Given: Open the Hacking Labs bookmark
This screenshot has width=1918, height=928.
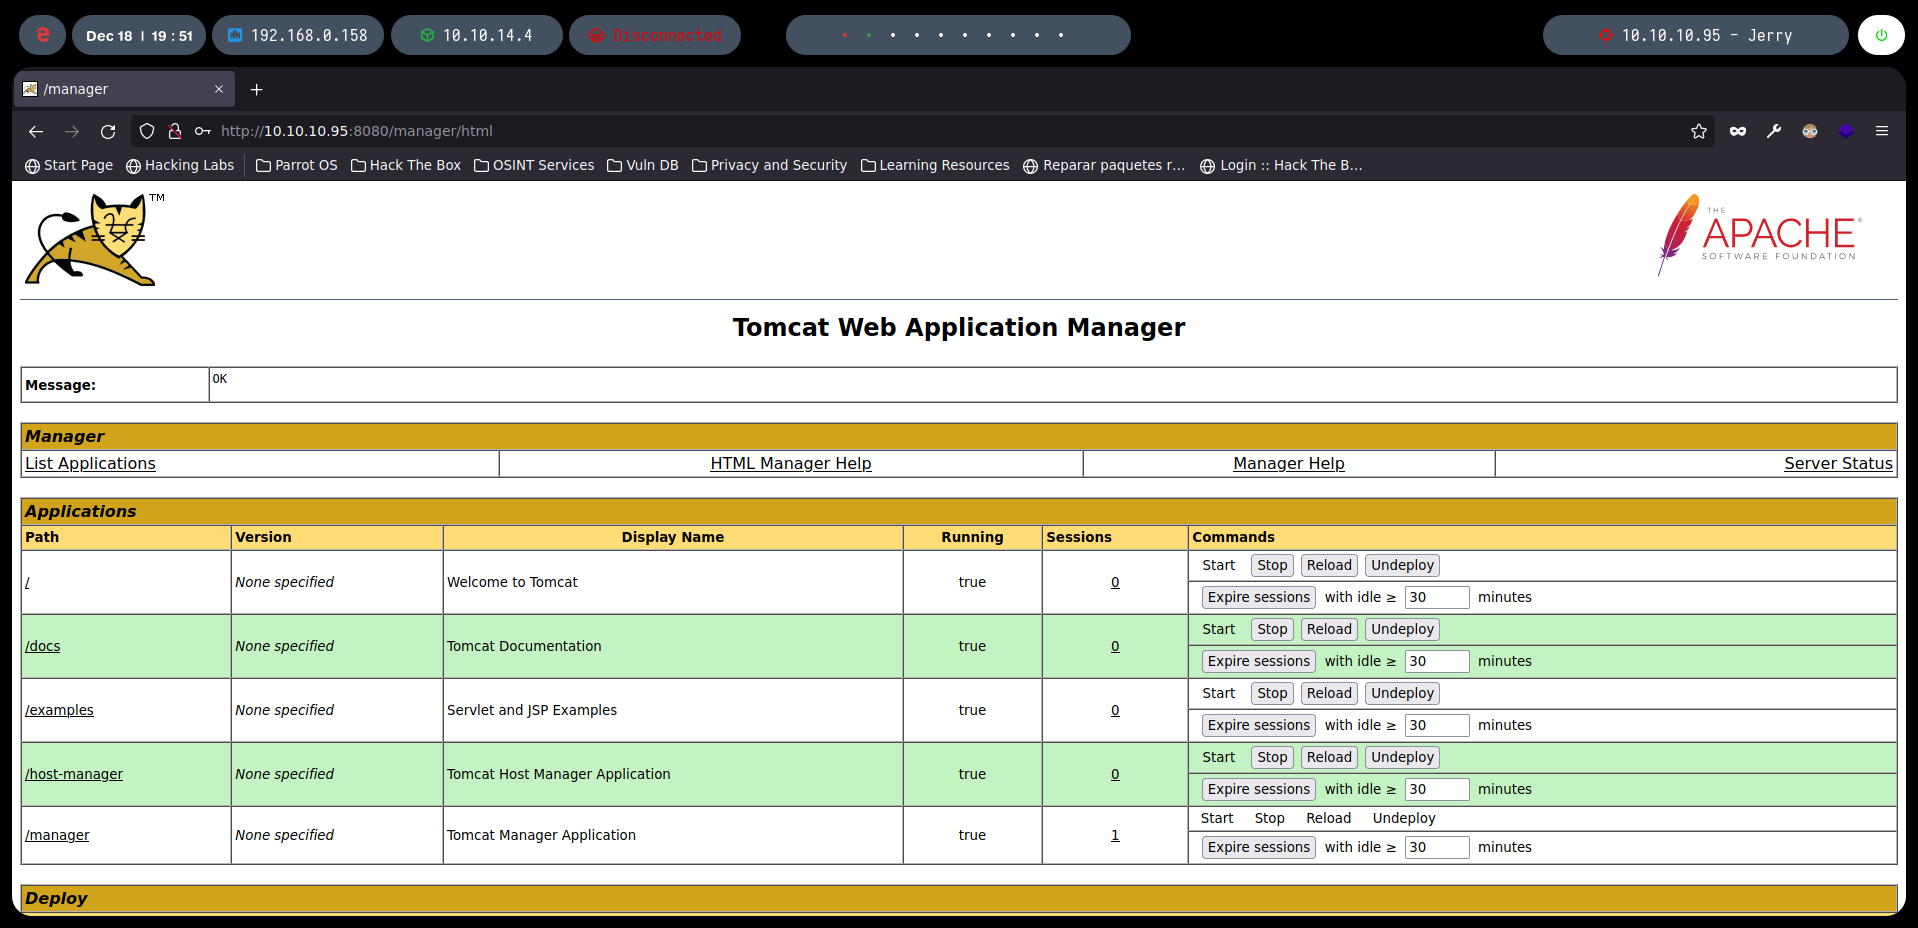Looking at the screenshot, I should tap(180, 165).
